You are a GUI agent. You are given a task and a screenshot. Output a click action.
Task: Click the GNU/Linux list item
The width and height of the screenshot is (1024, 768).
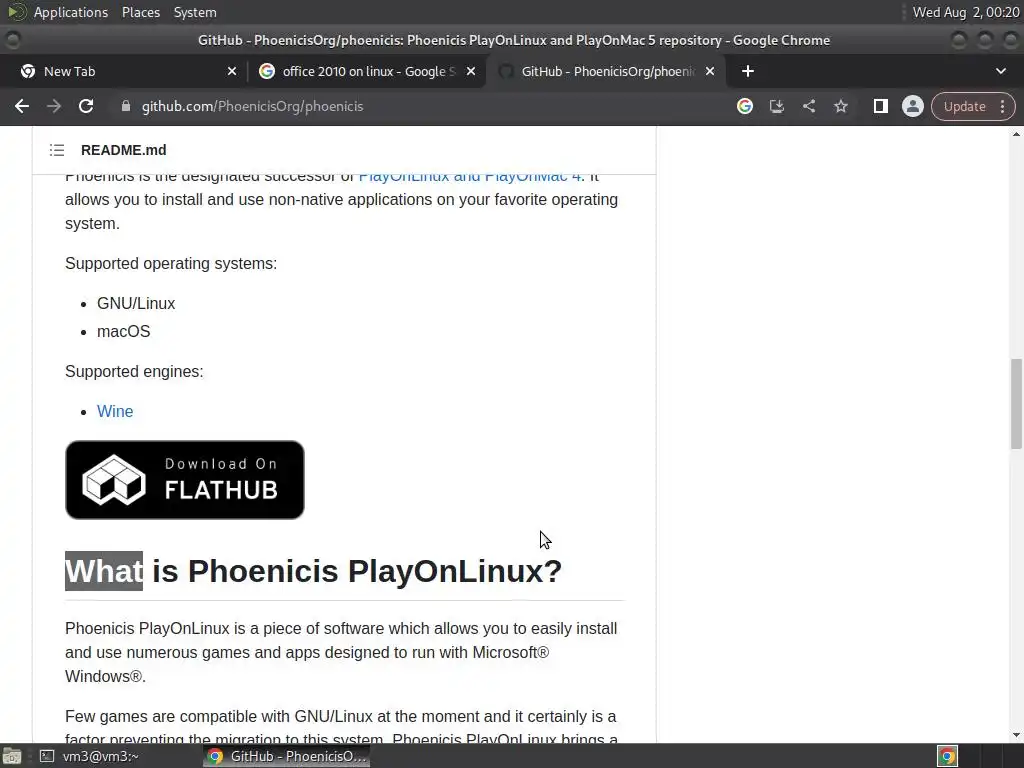[x=136, y=304]
